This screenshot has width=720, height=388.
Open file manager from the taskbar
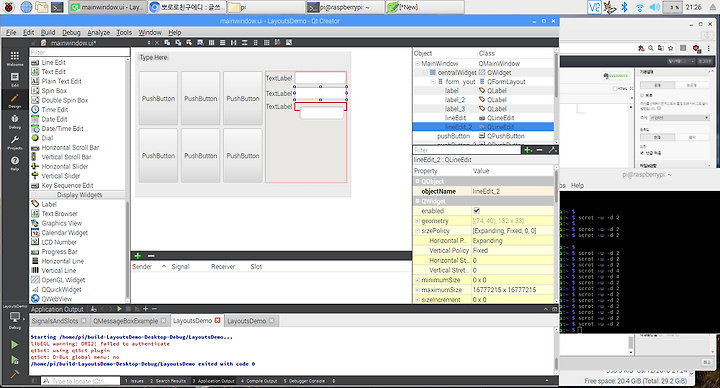42,7
